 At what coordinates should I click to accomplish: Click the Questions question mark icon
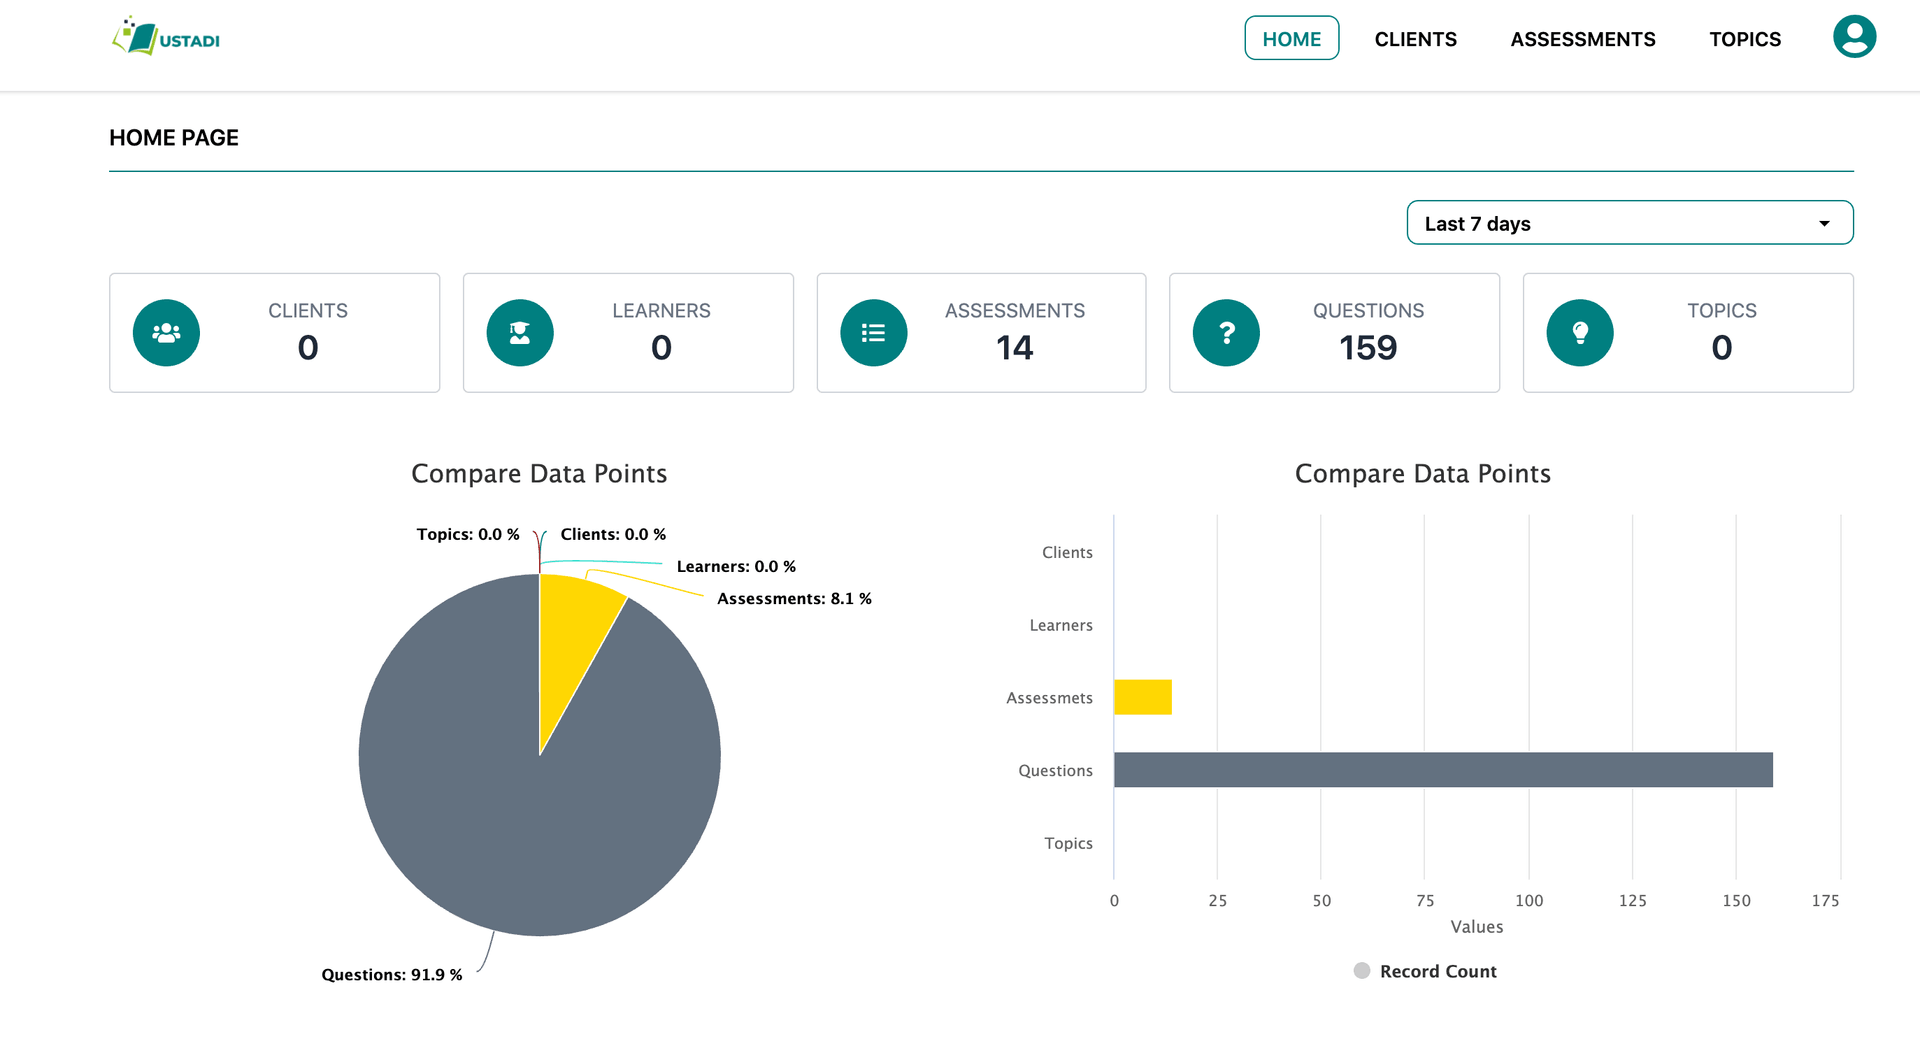pyautogui.click(x=1226, y=332)
